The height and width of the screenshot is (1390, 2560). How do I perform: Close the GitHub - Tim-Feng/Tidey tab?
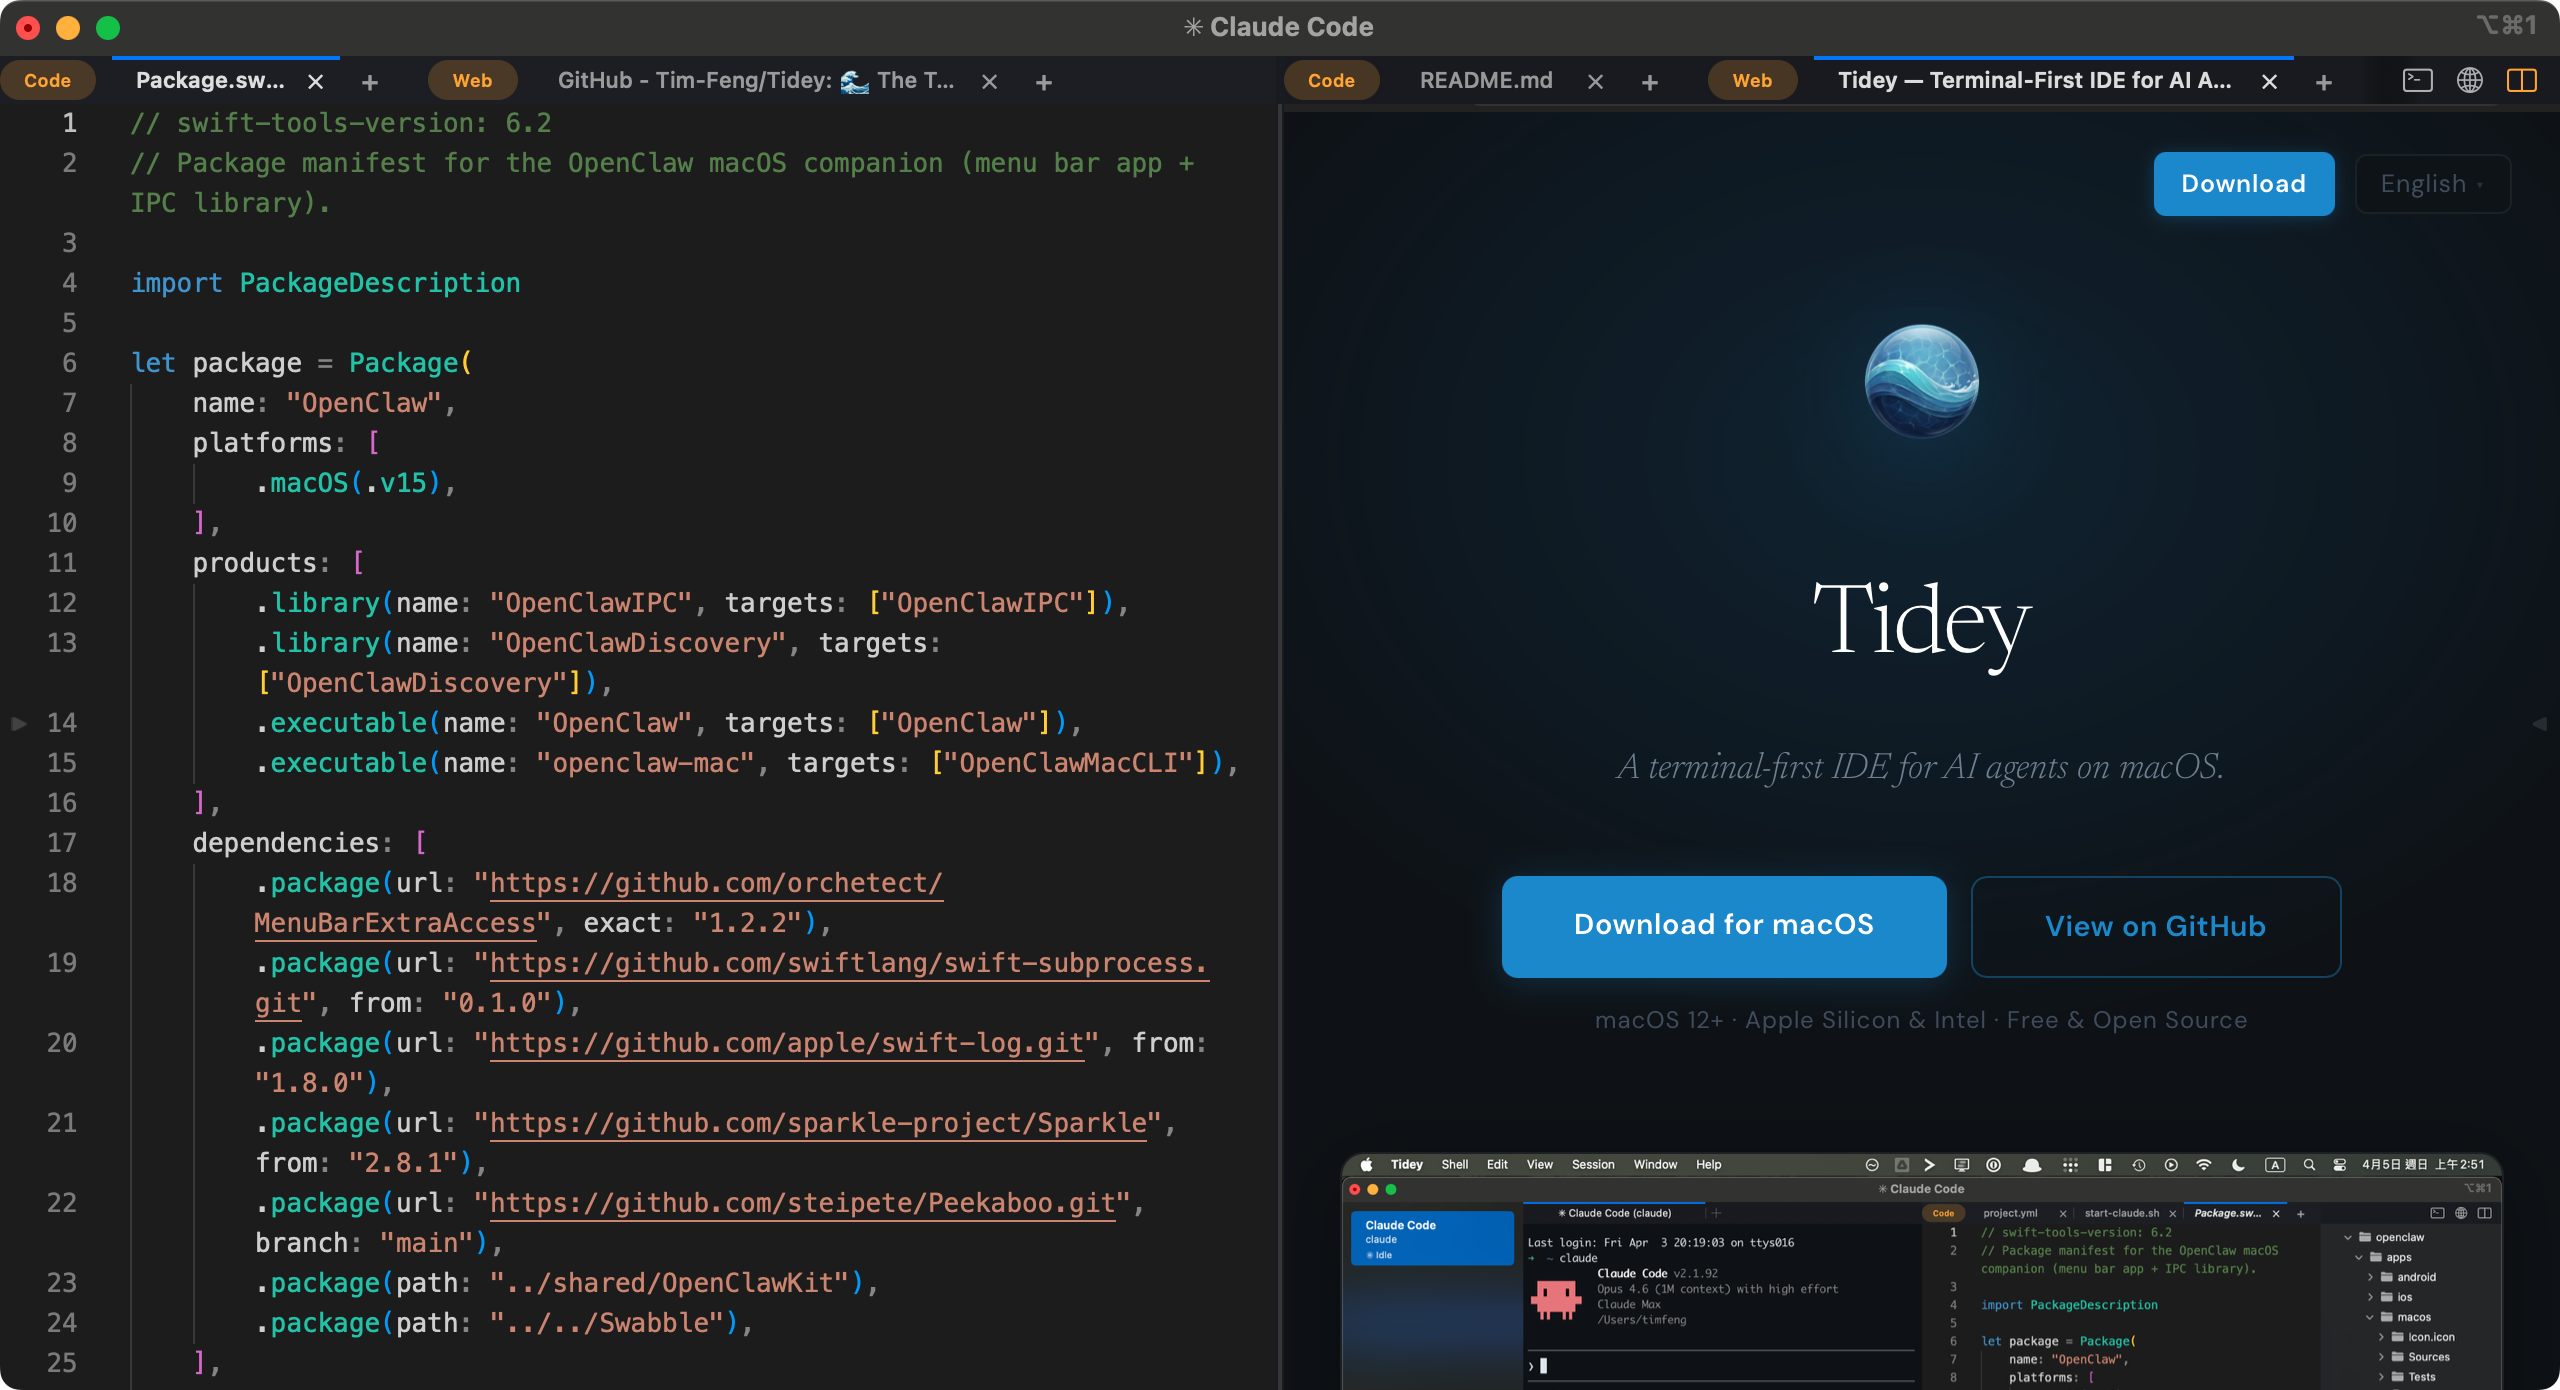click(988, 81)
